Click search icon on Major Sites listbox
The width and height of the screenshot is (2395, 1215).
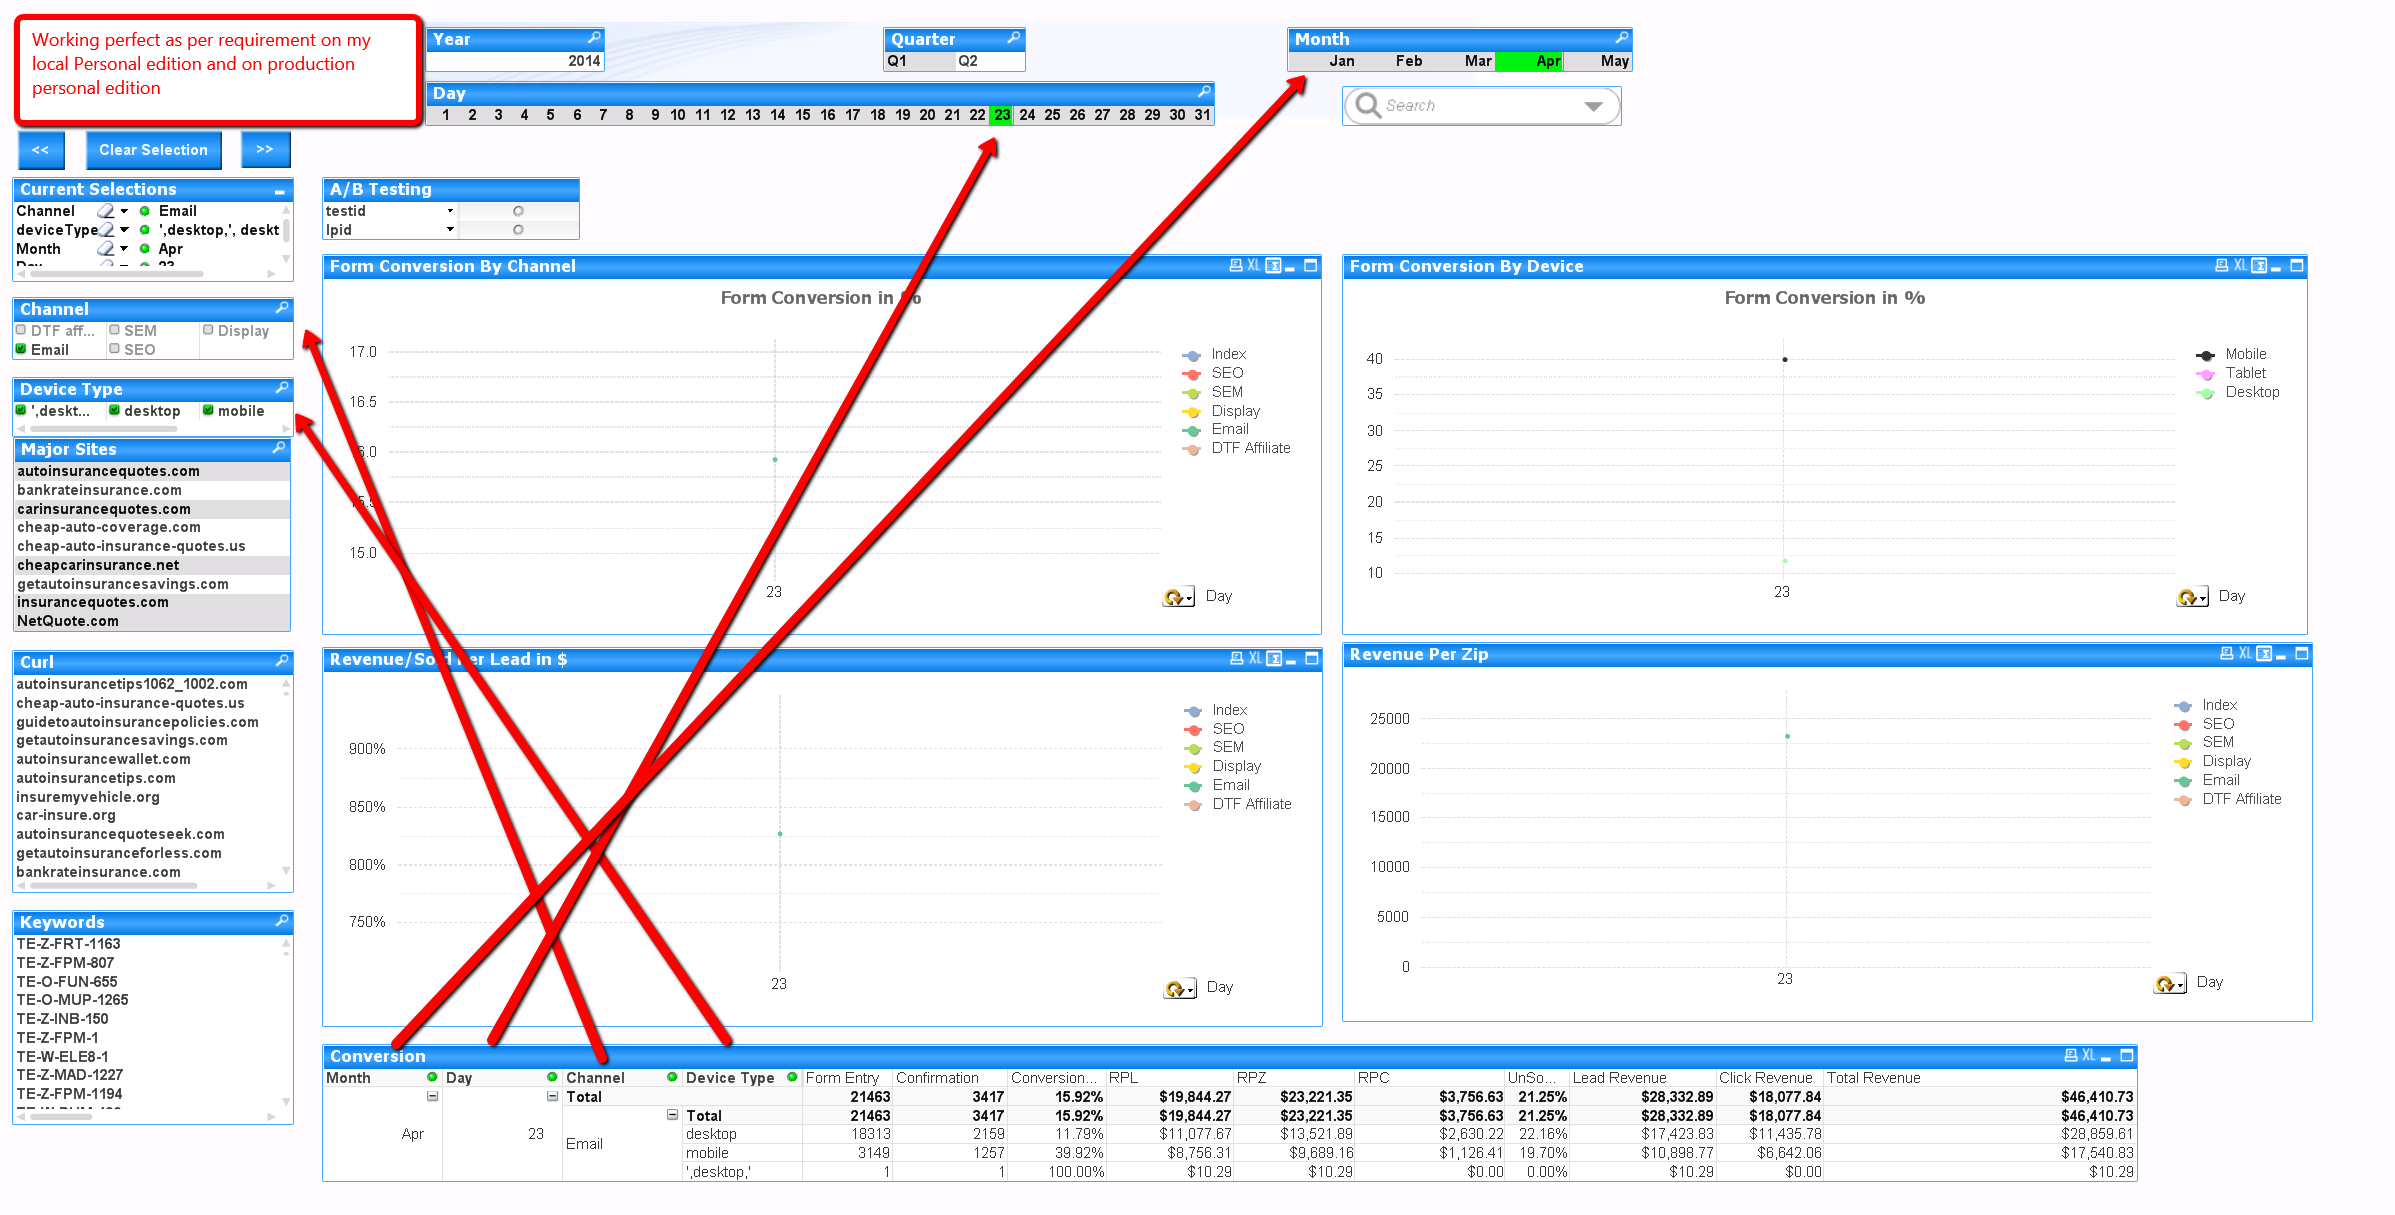[x=279, y=449]
